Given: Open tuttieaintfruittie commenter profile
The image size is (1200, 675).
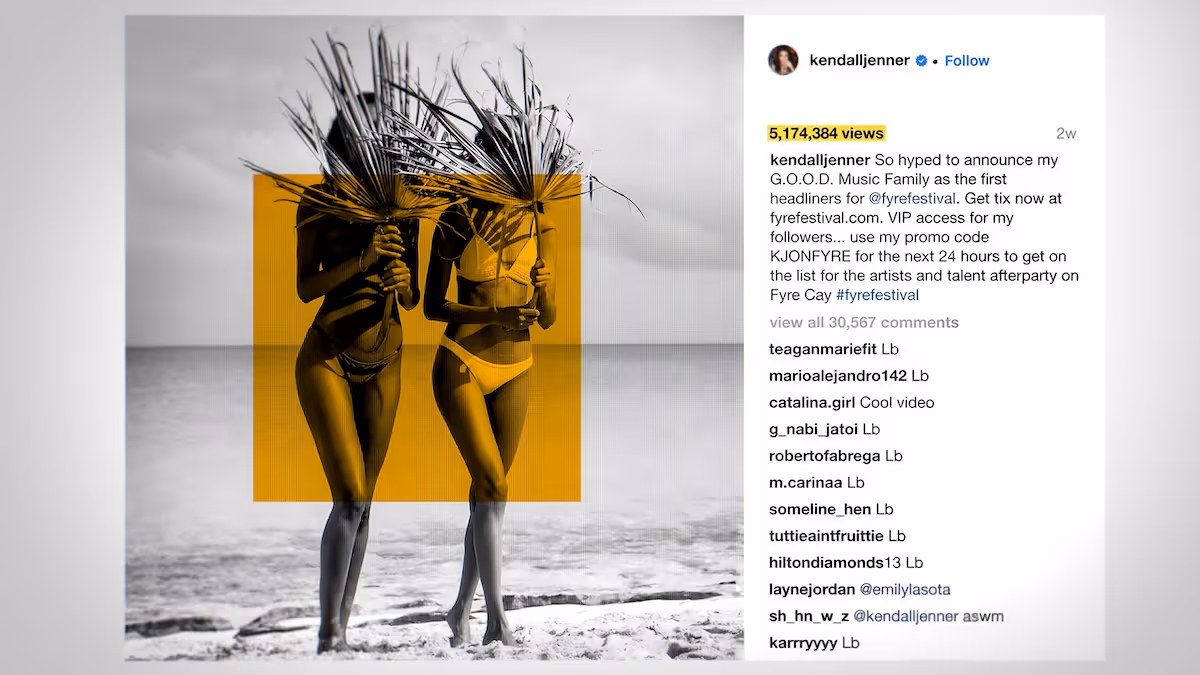Looking at the screenshot, I should (x=826, y=536).
